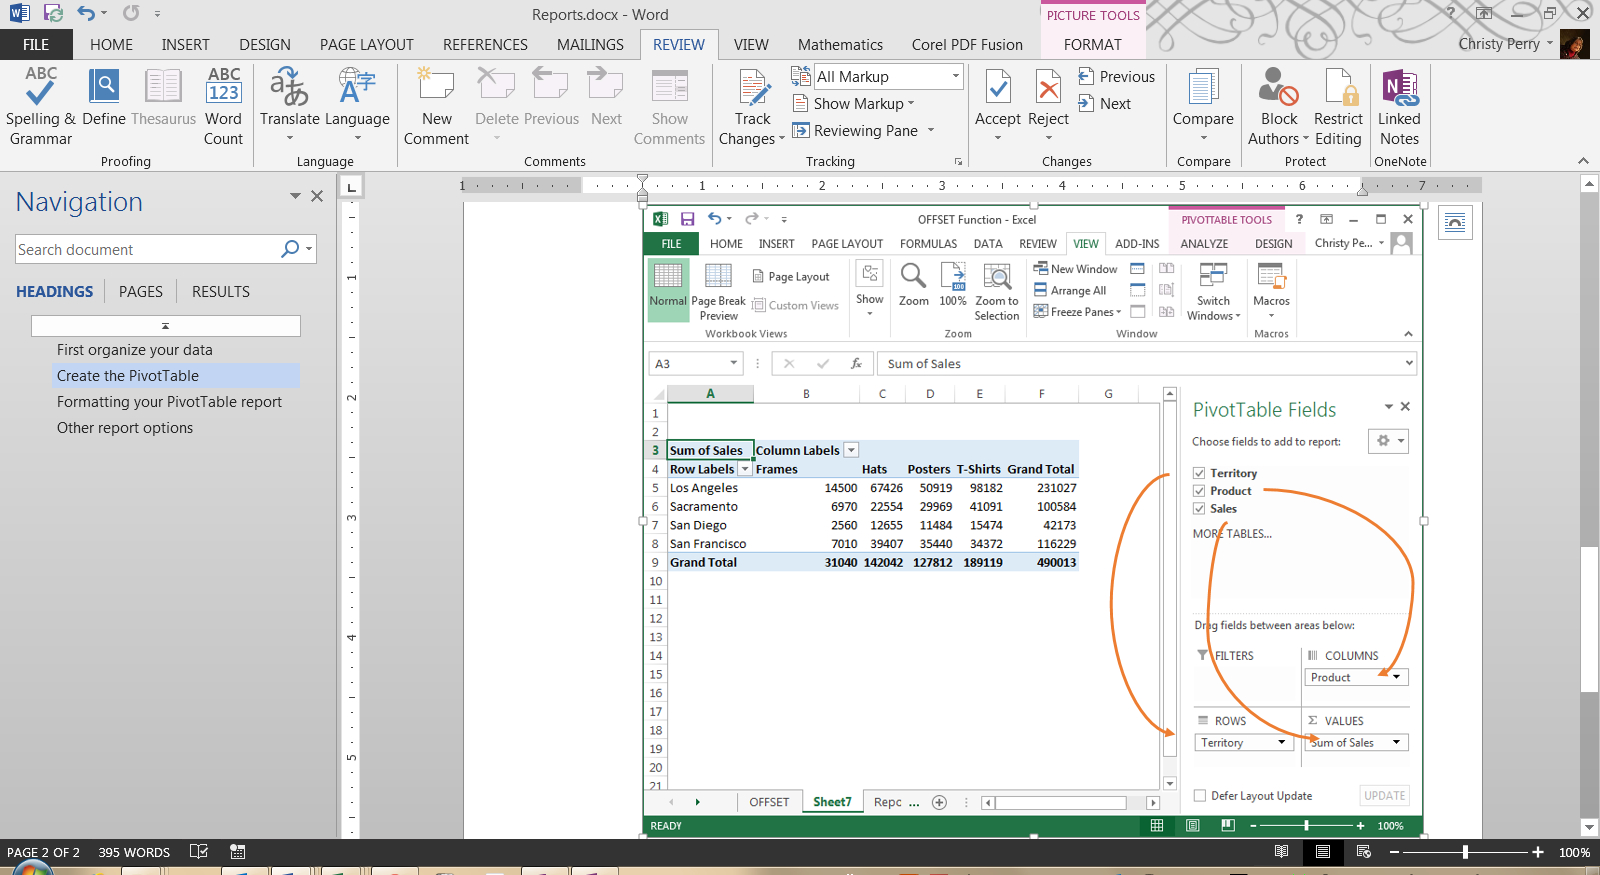Screen dimensions: 1600x875
Task: Switch to Read Mode in status bar
Action: (1281, 852)
